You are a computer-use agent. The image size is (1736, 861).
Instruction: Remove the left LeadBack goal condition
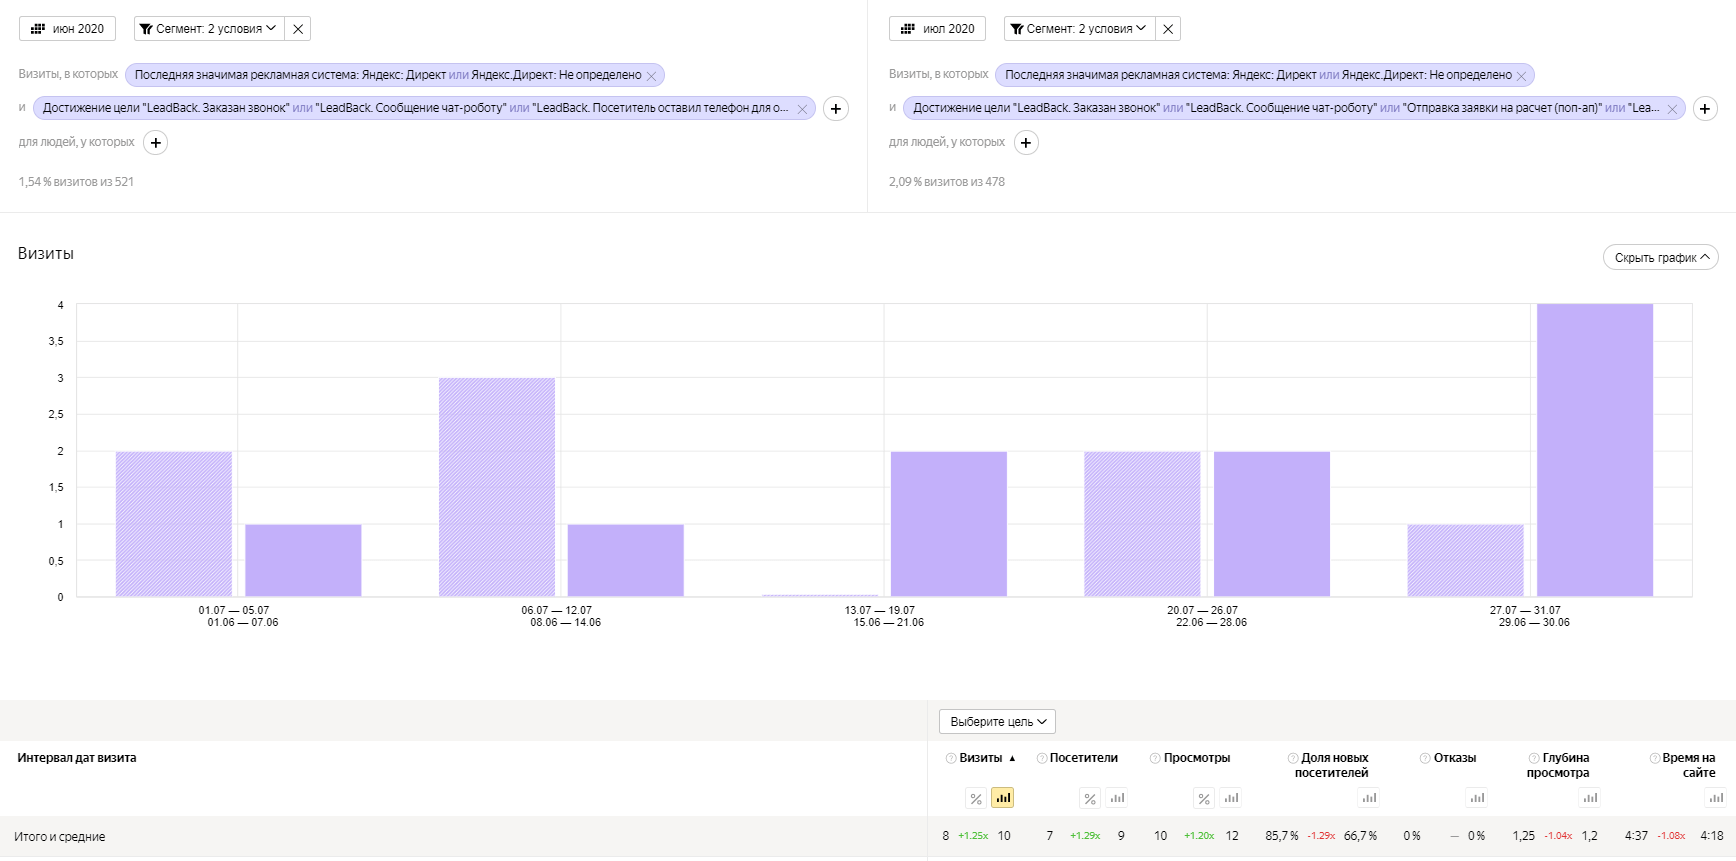(x=802, y=109)
